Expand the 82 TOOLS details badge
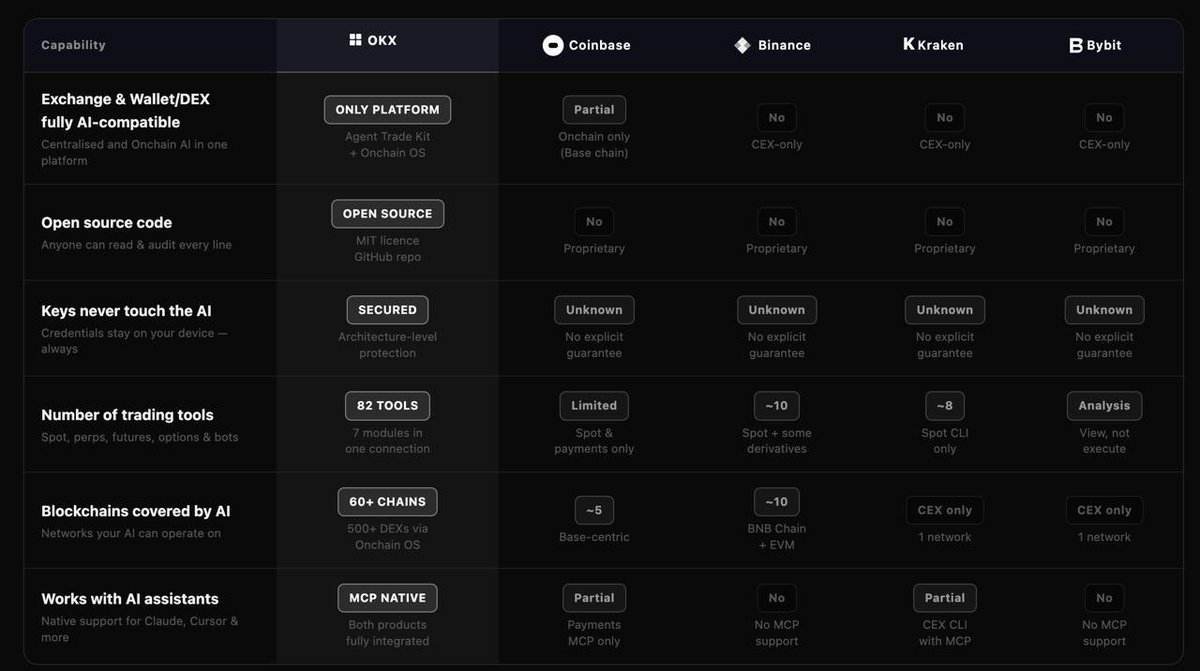The width and height of the screenshot is (1200, 671). [x=387, y=405]
